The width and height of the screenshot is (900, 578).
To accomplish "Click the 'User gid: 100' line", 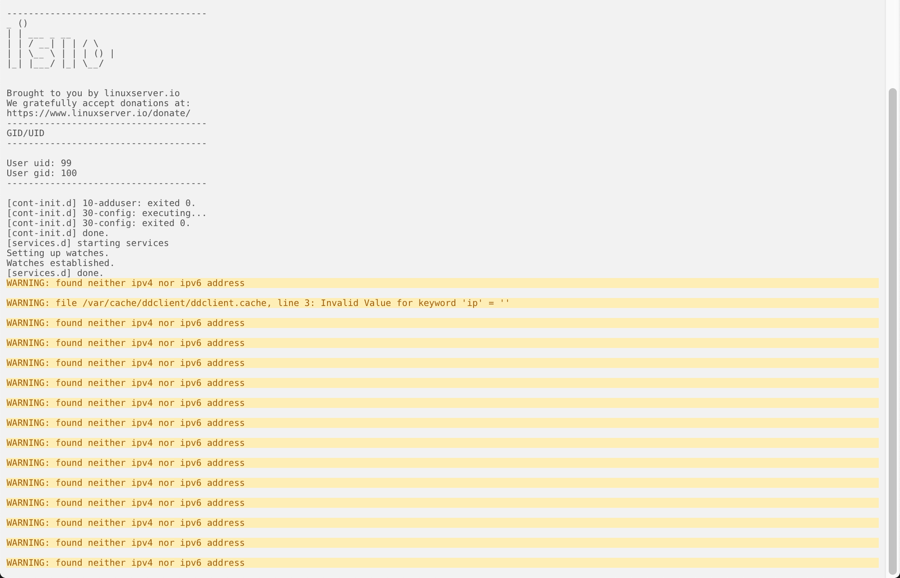I will pyautogui.click(x=41, y=173).
